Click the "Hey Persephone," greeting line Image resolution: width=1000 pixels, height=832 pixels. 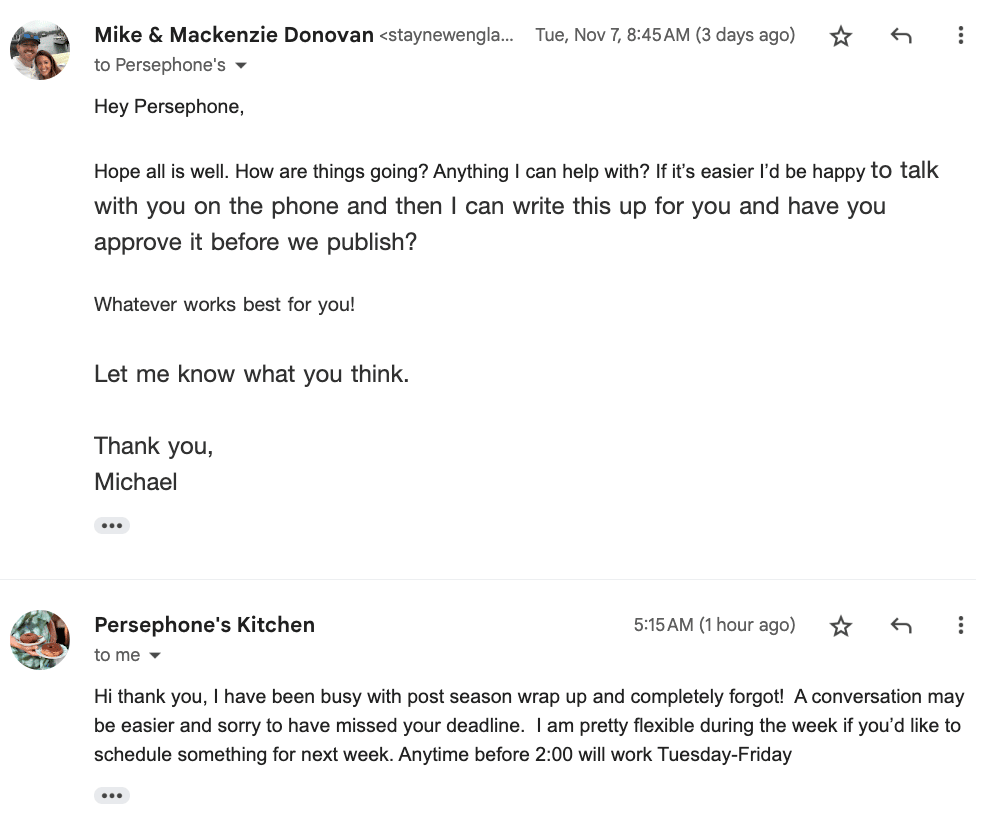point(169,106)
